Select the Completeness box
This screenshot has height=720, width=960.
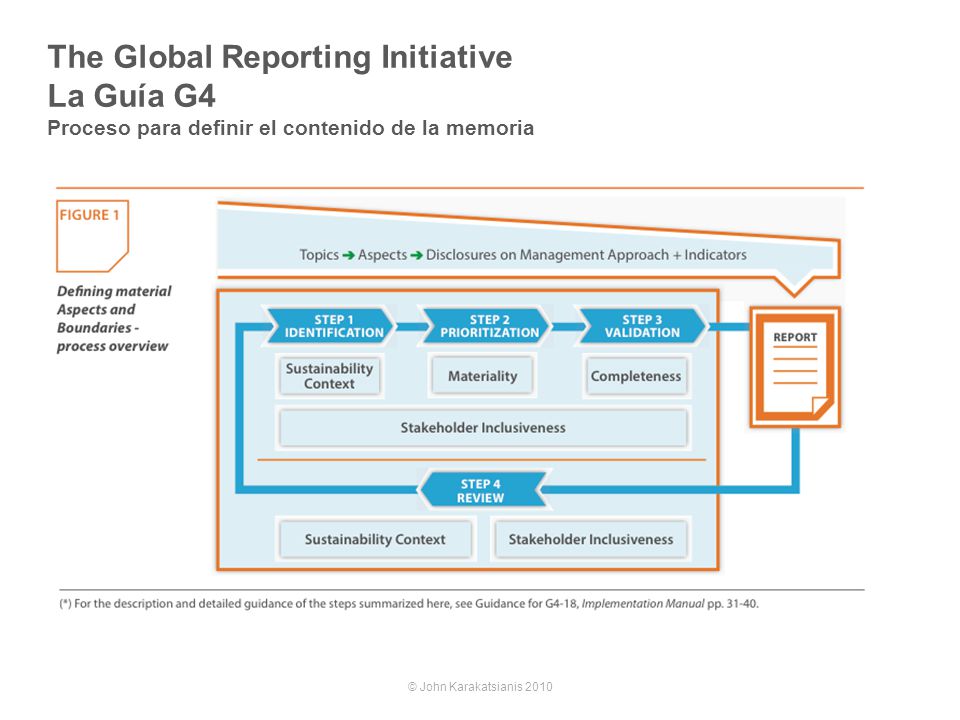point(636,376)
